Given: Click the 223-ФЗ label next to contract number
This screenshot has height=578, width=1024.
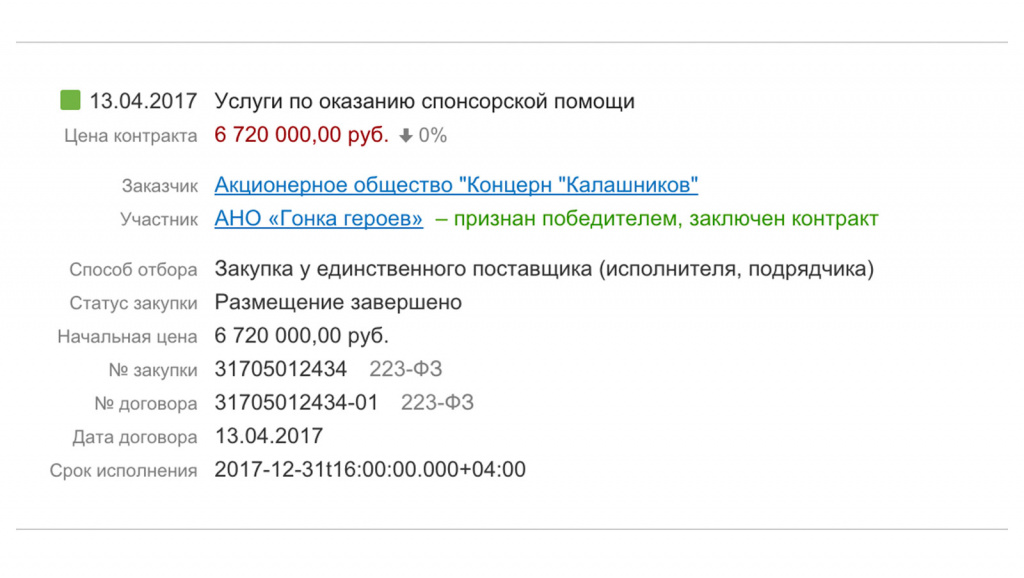Looking at the screenshot, I should coord(437,402).
